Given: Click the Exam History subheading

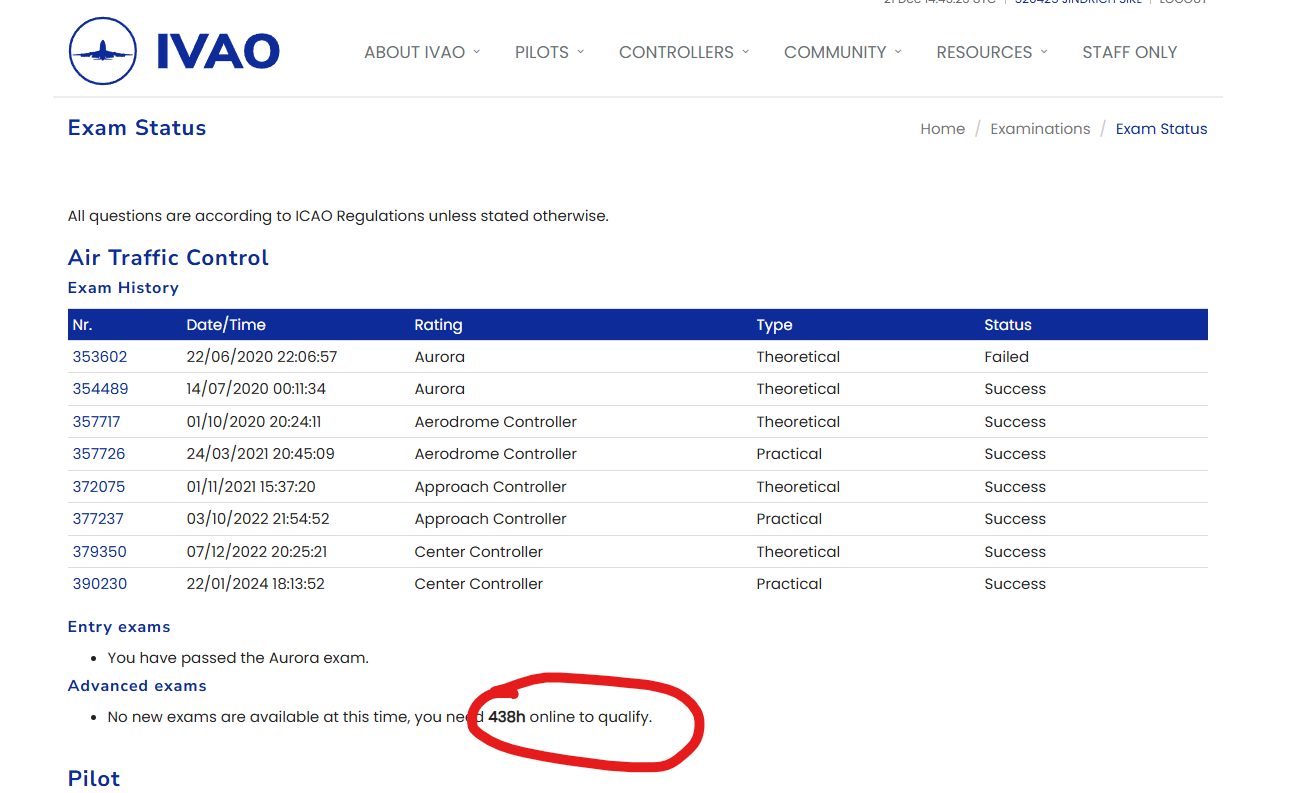Looking at the screenshot, I should [x=123, y=288].
